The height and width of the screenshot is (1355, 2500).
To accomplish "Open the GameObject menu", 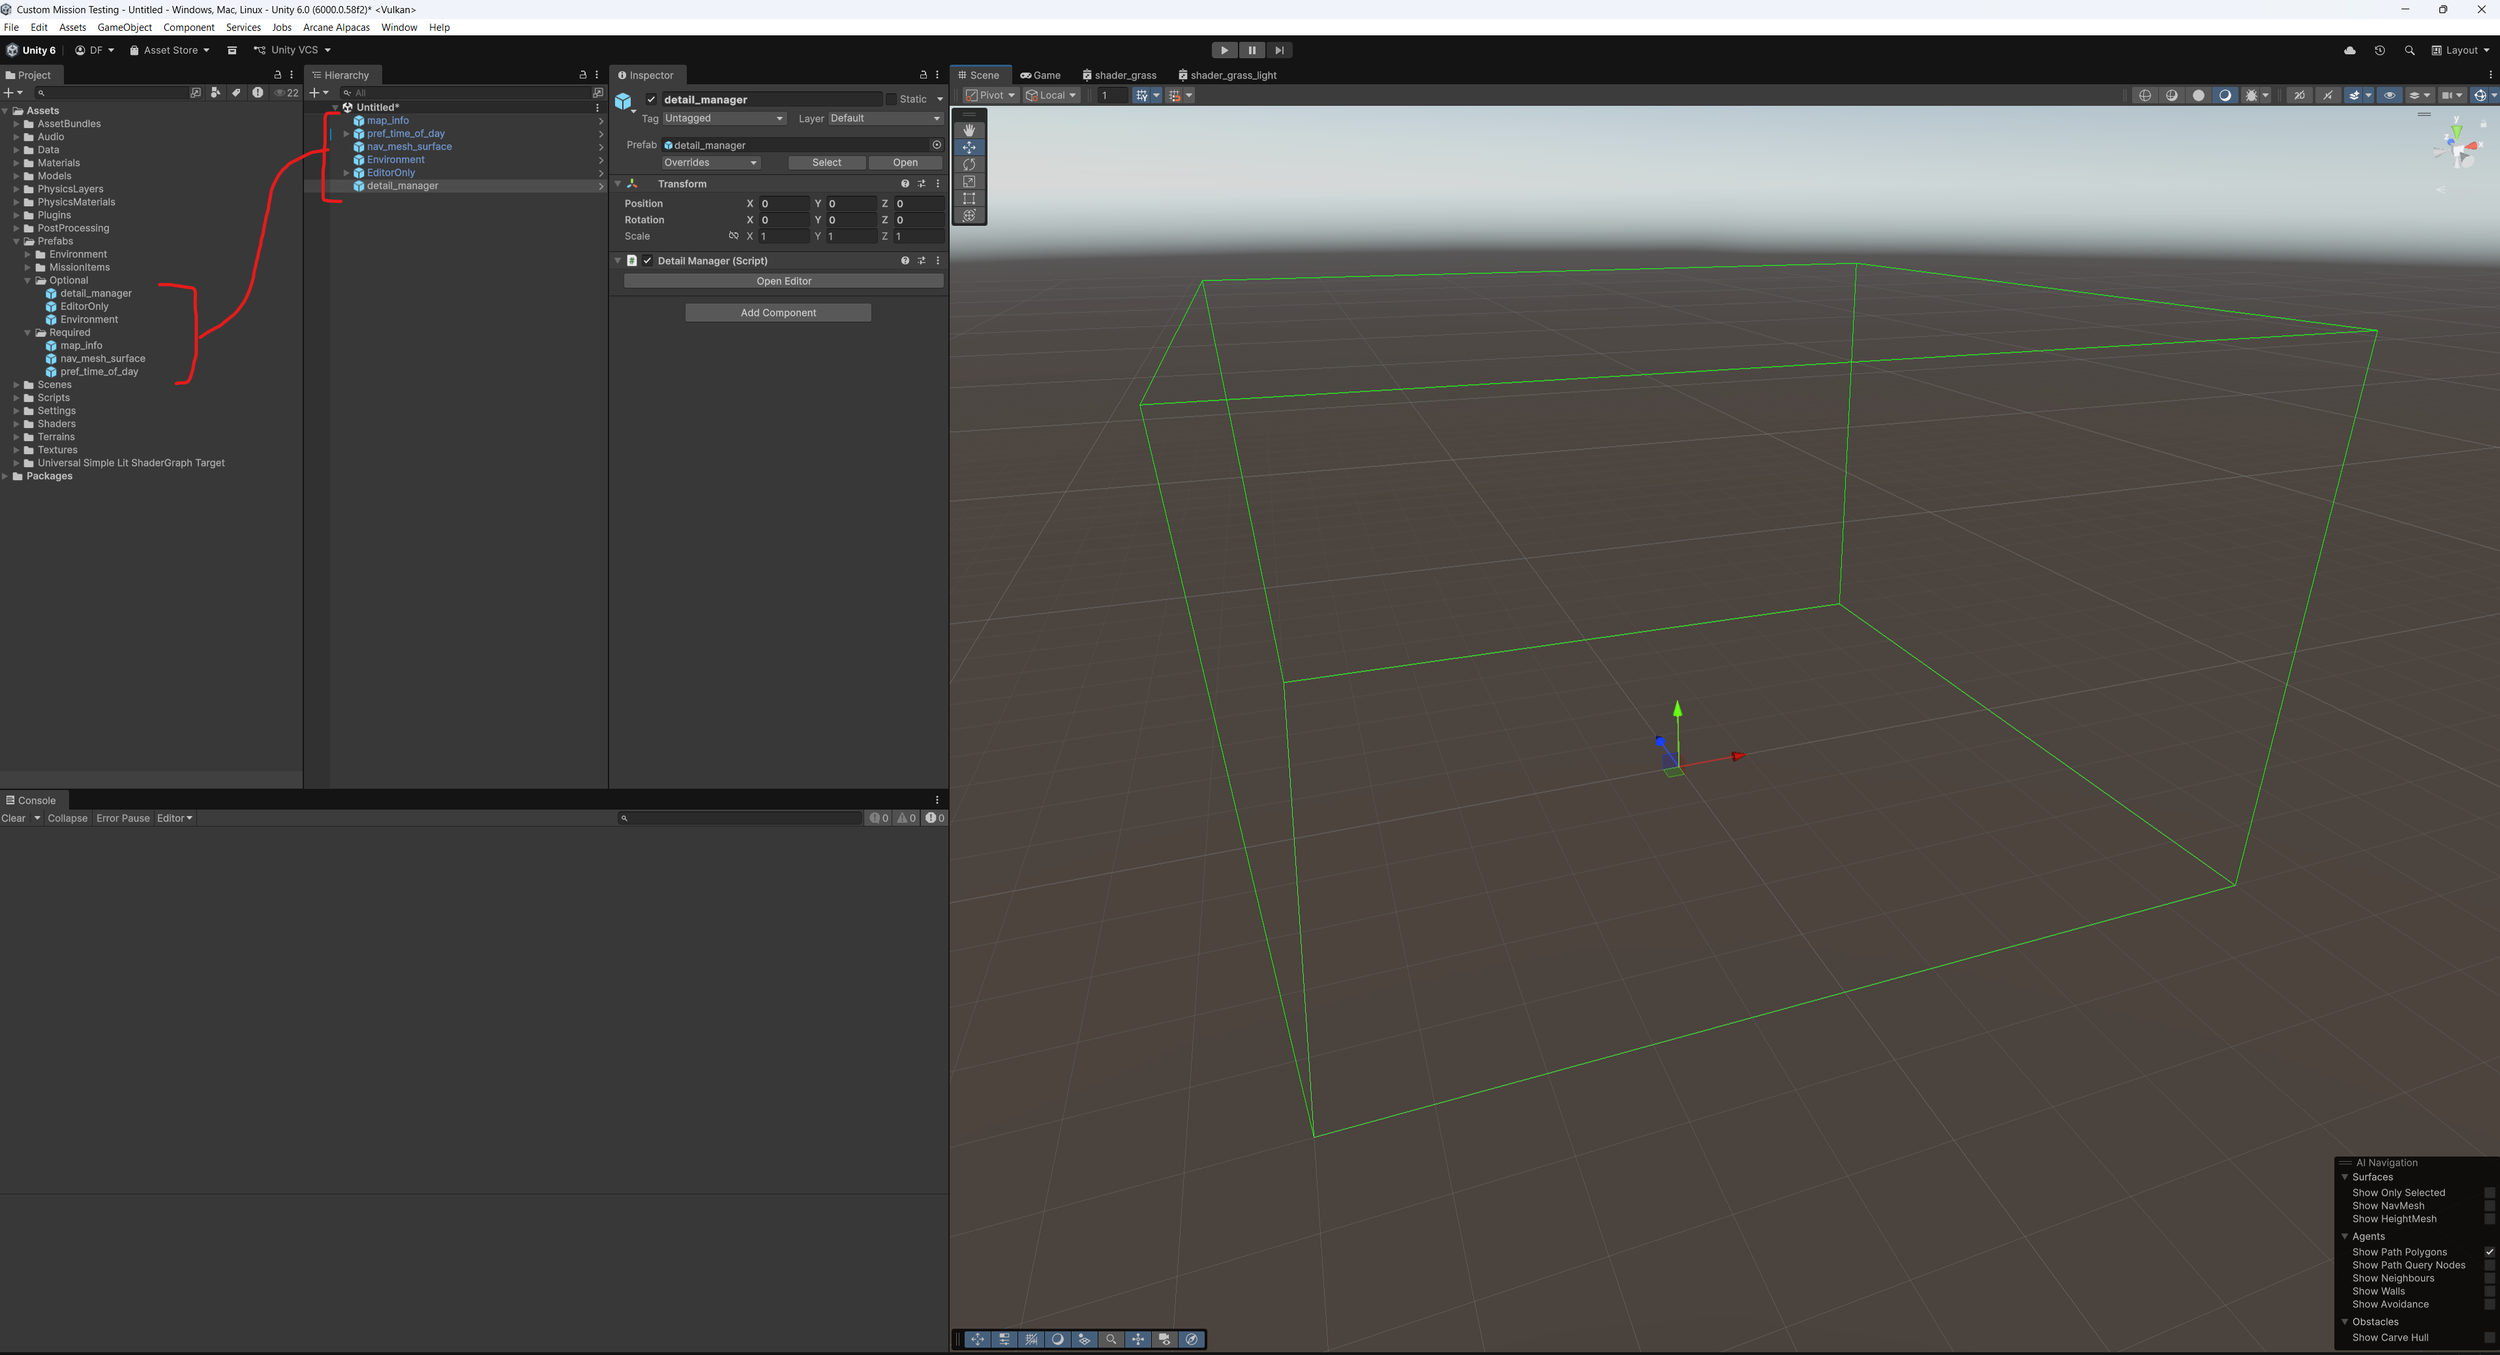I will click(x=124, y=27).
